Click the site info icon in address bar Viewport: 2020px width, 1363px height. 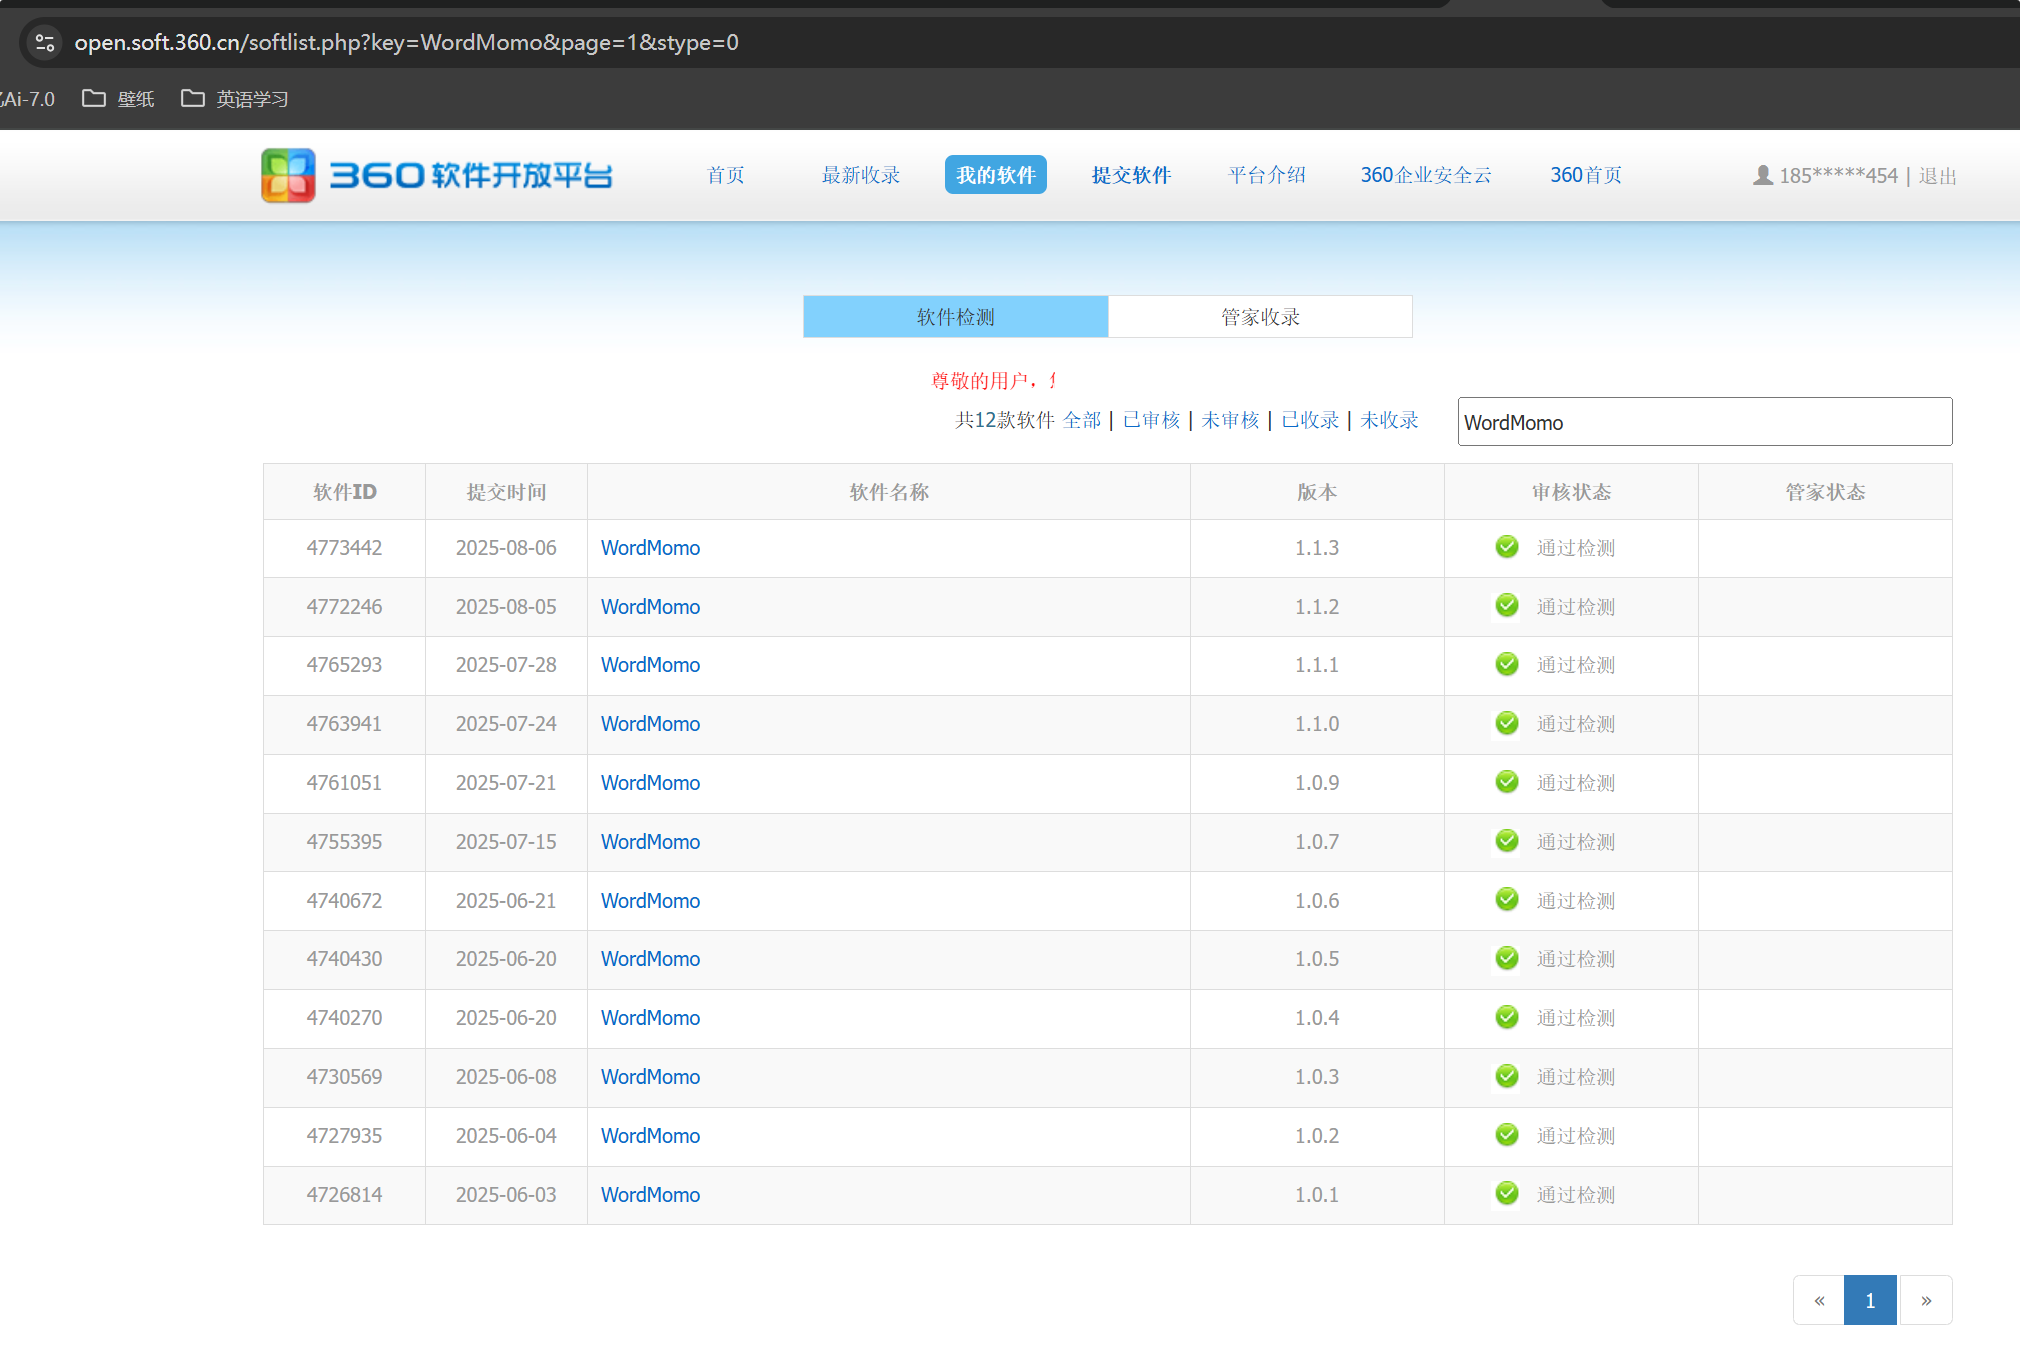[x=45, y=43]
